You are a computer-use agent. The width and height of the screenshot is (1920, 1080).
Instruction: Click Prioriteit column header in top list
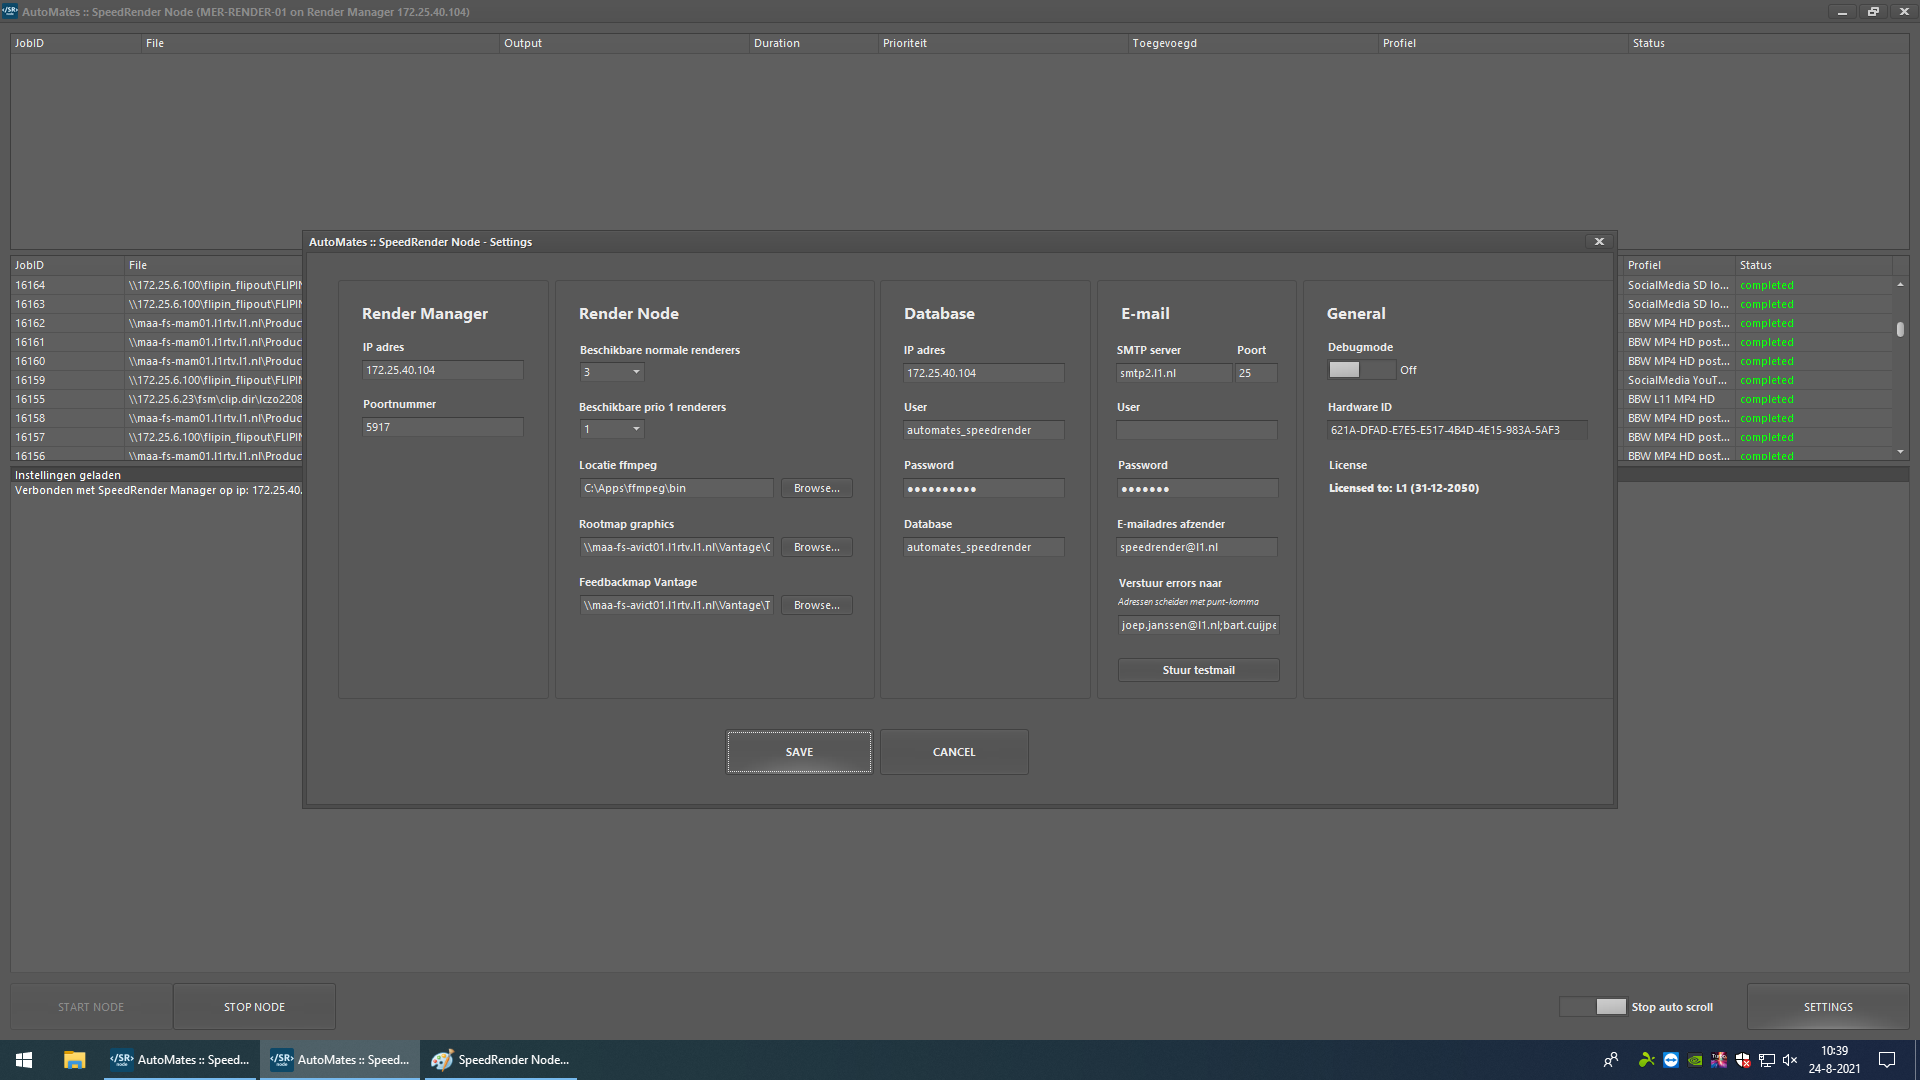point(1002,43)
